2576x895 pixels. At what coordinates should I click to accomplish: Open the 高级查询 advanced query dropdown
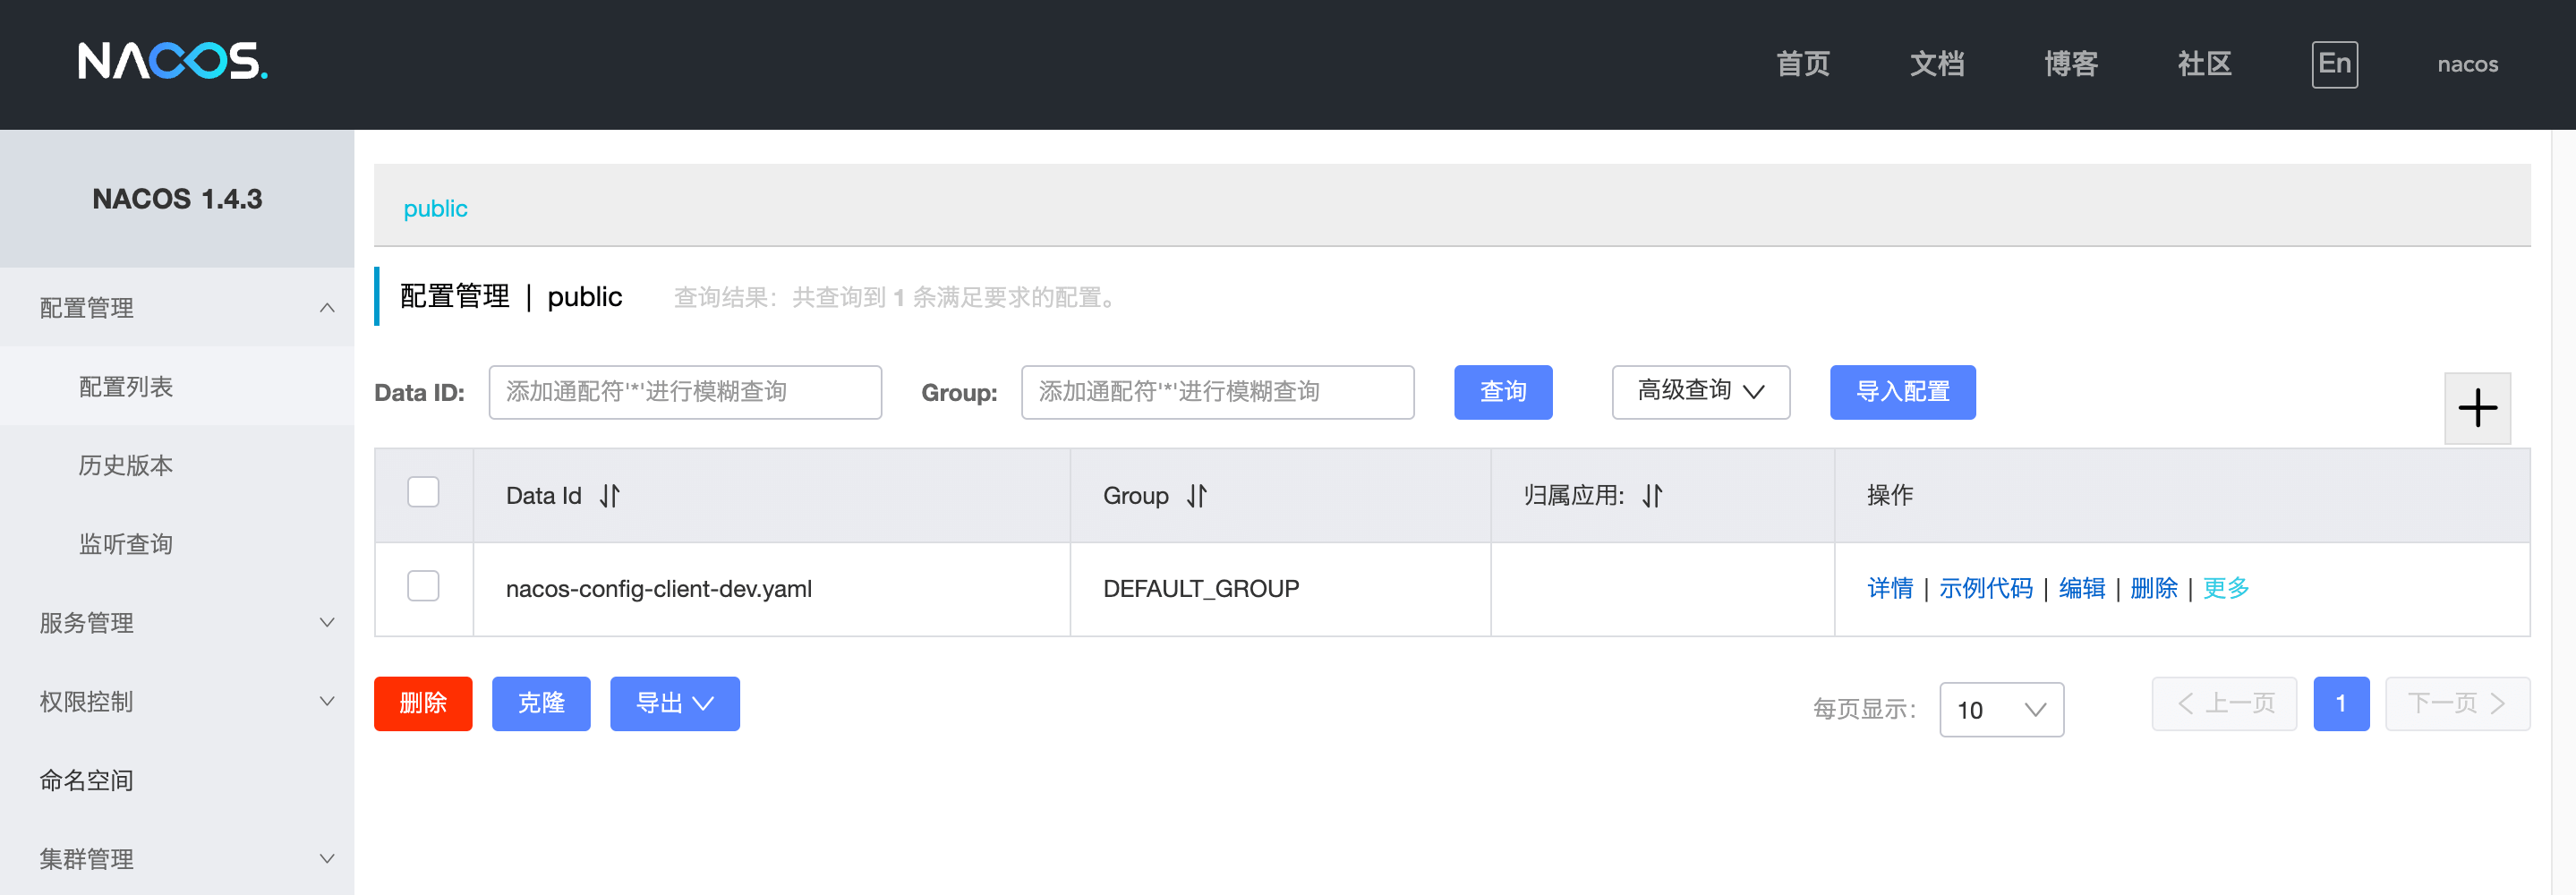tap(1700, 392)
